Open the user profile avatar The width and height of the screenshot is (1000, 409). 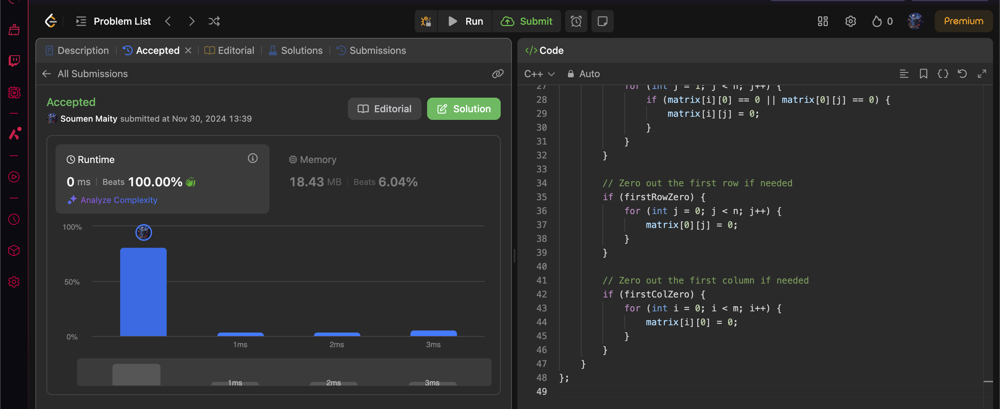click(x=915, y=21)
